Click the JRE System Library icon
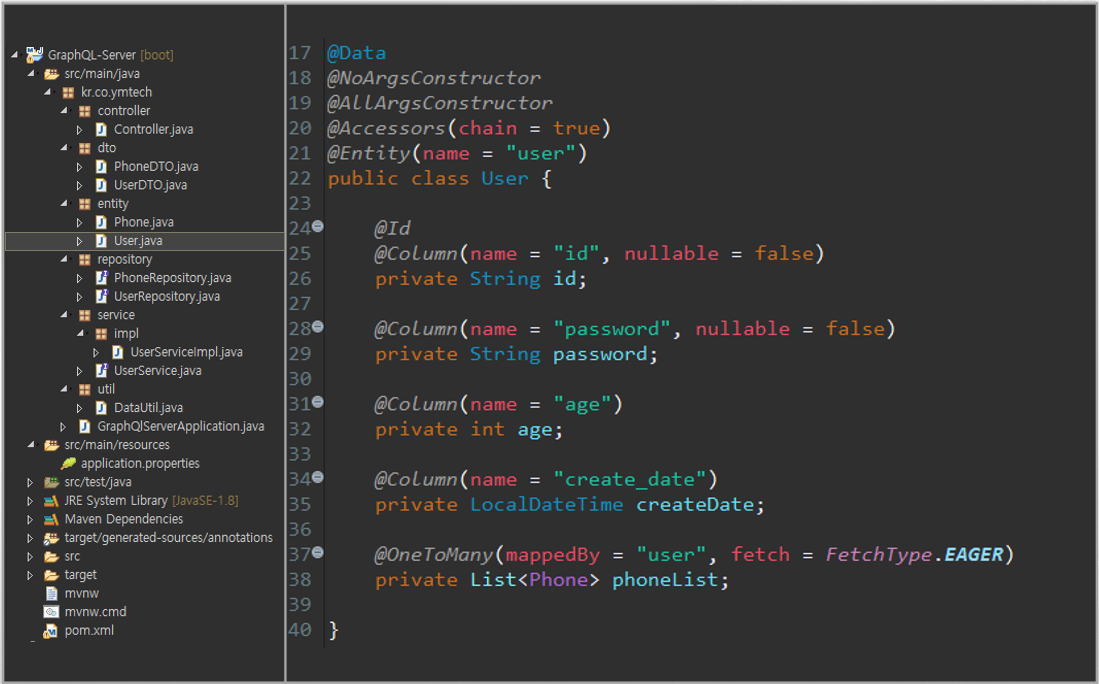This screenshot has width=1099, height=684. (51, 501)
